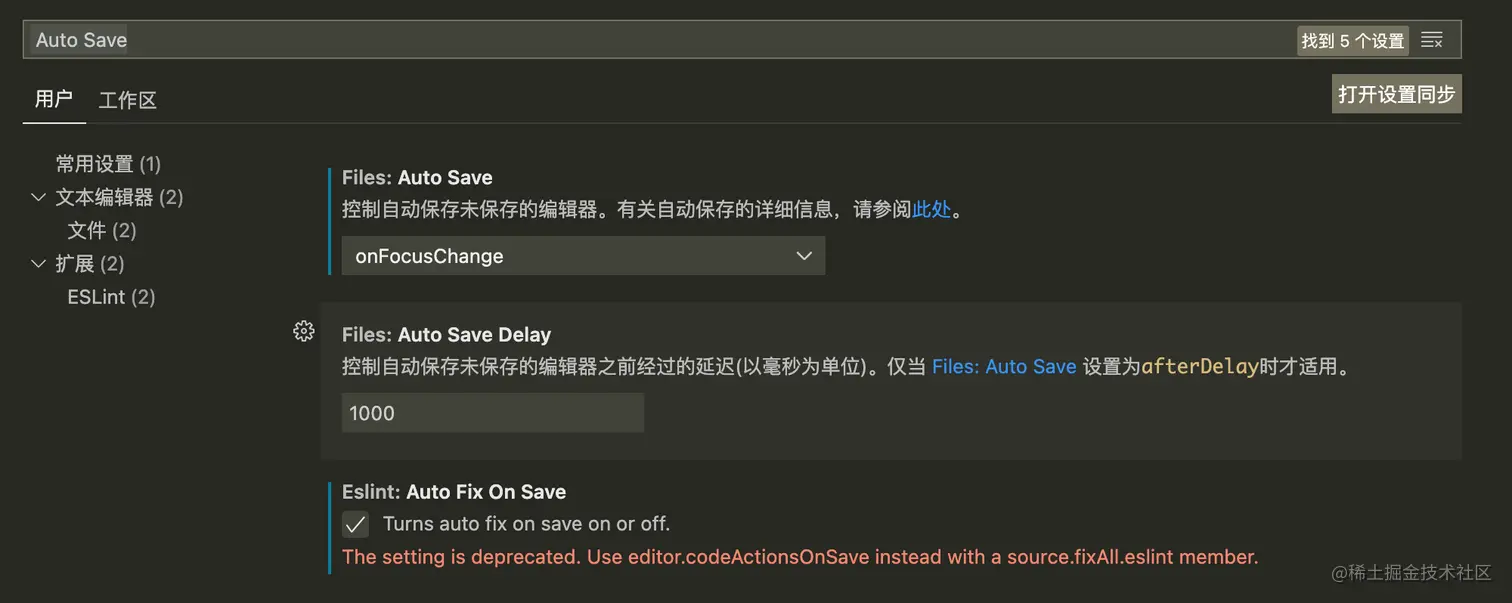The image size is (1512, 603).
Task: Select 文件 (2) in settings tree
Action: pos(102,231)
